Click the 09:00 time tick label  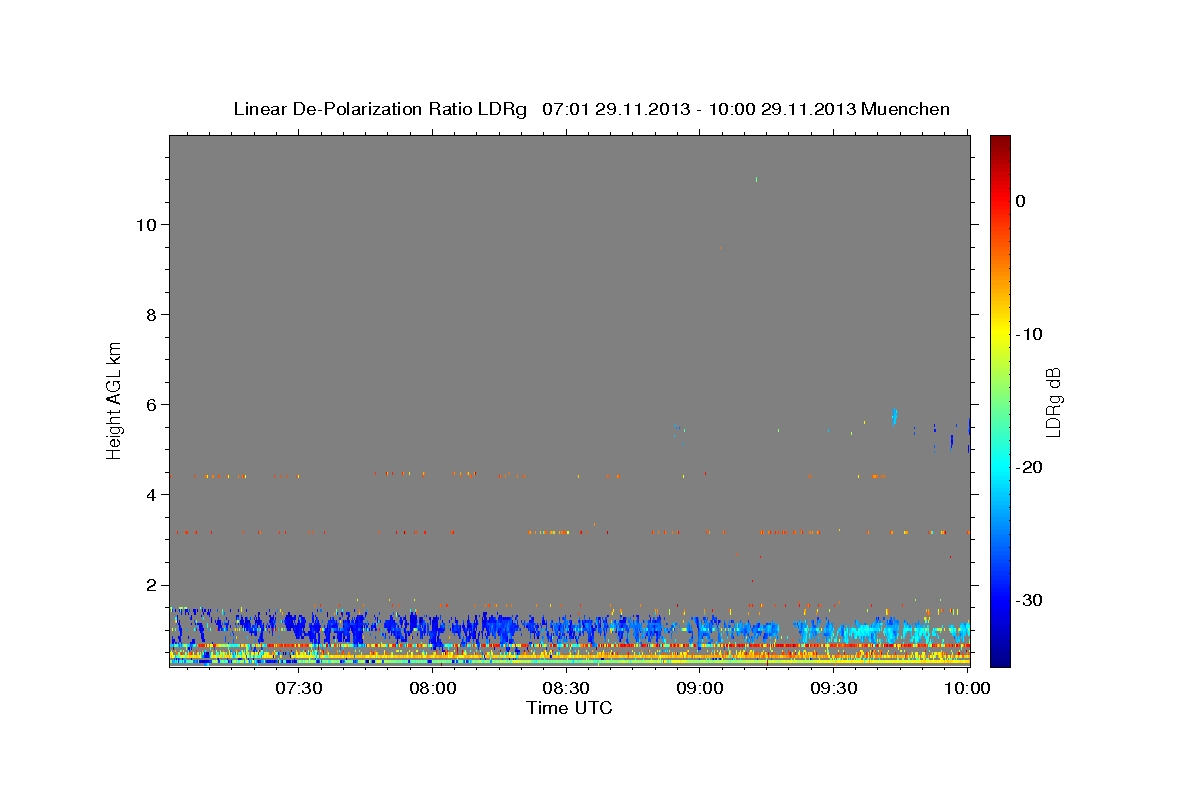pos(699,688)
